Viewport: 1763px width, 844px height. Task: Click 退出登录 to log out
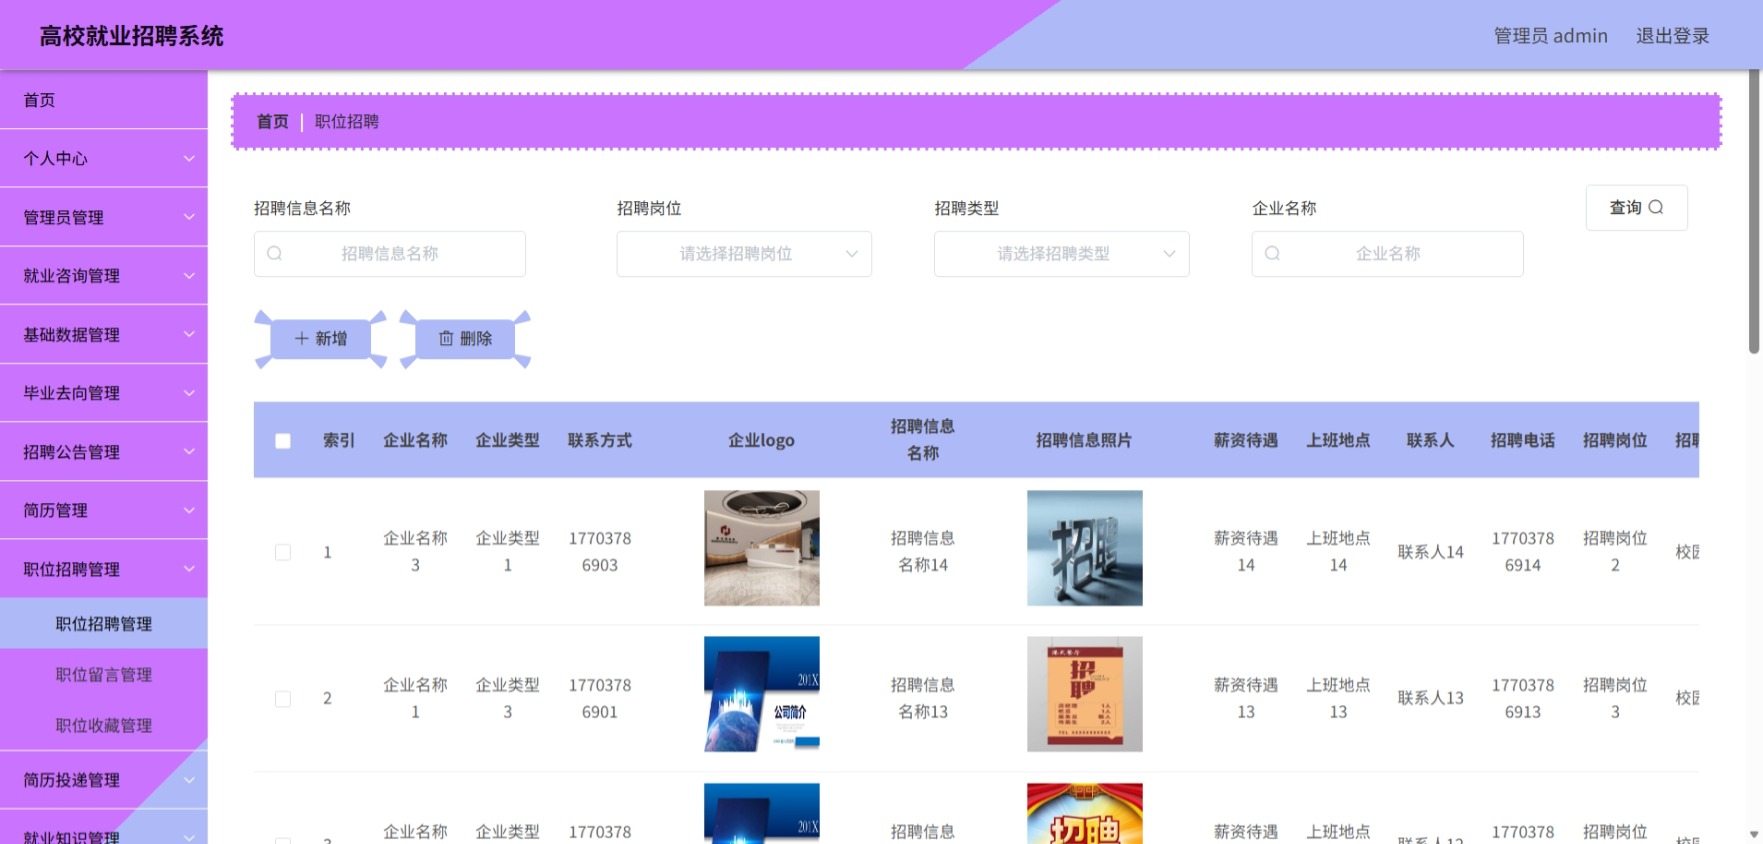(x=1672, y=36)
